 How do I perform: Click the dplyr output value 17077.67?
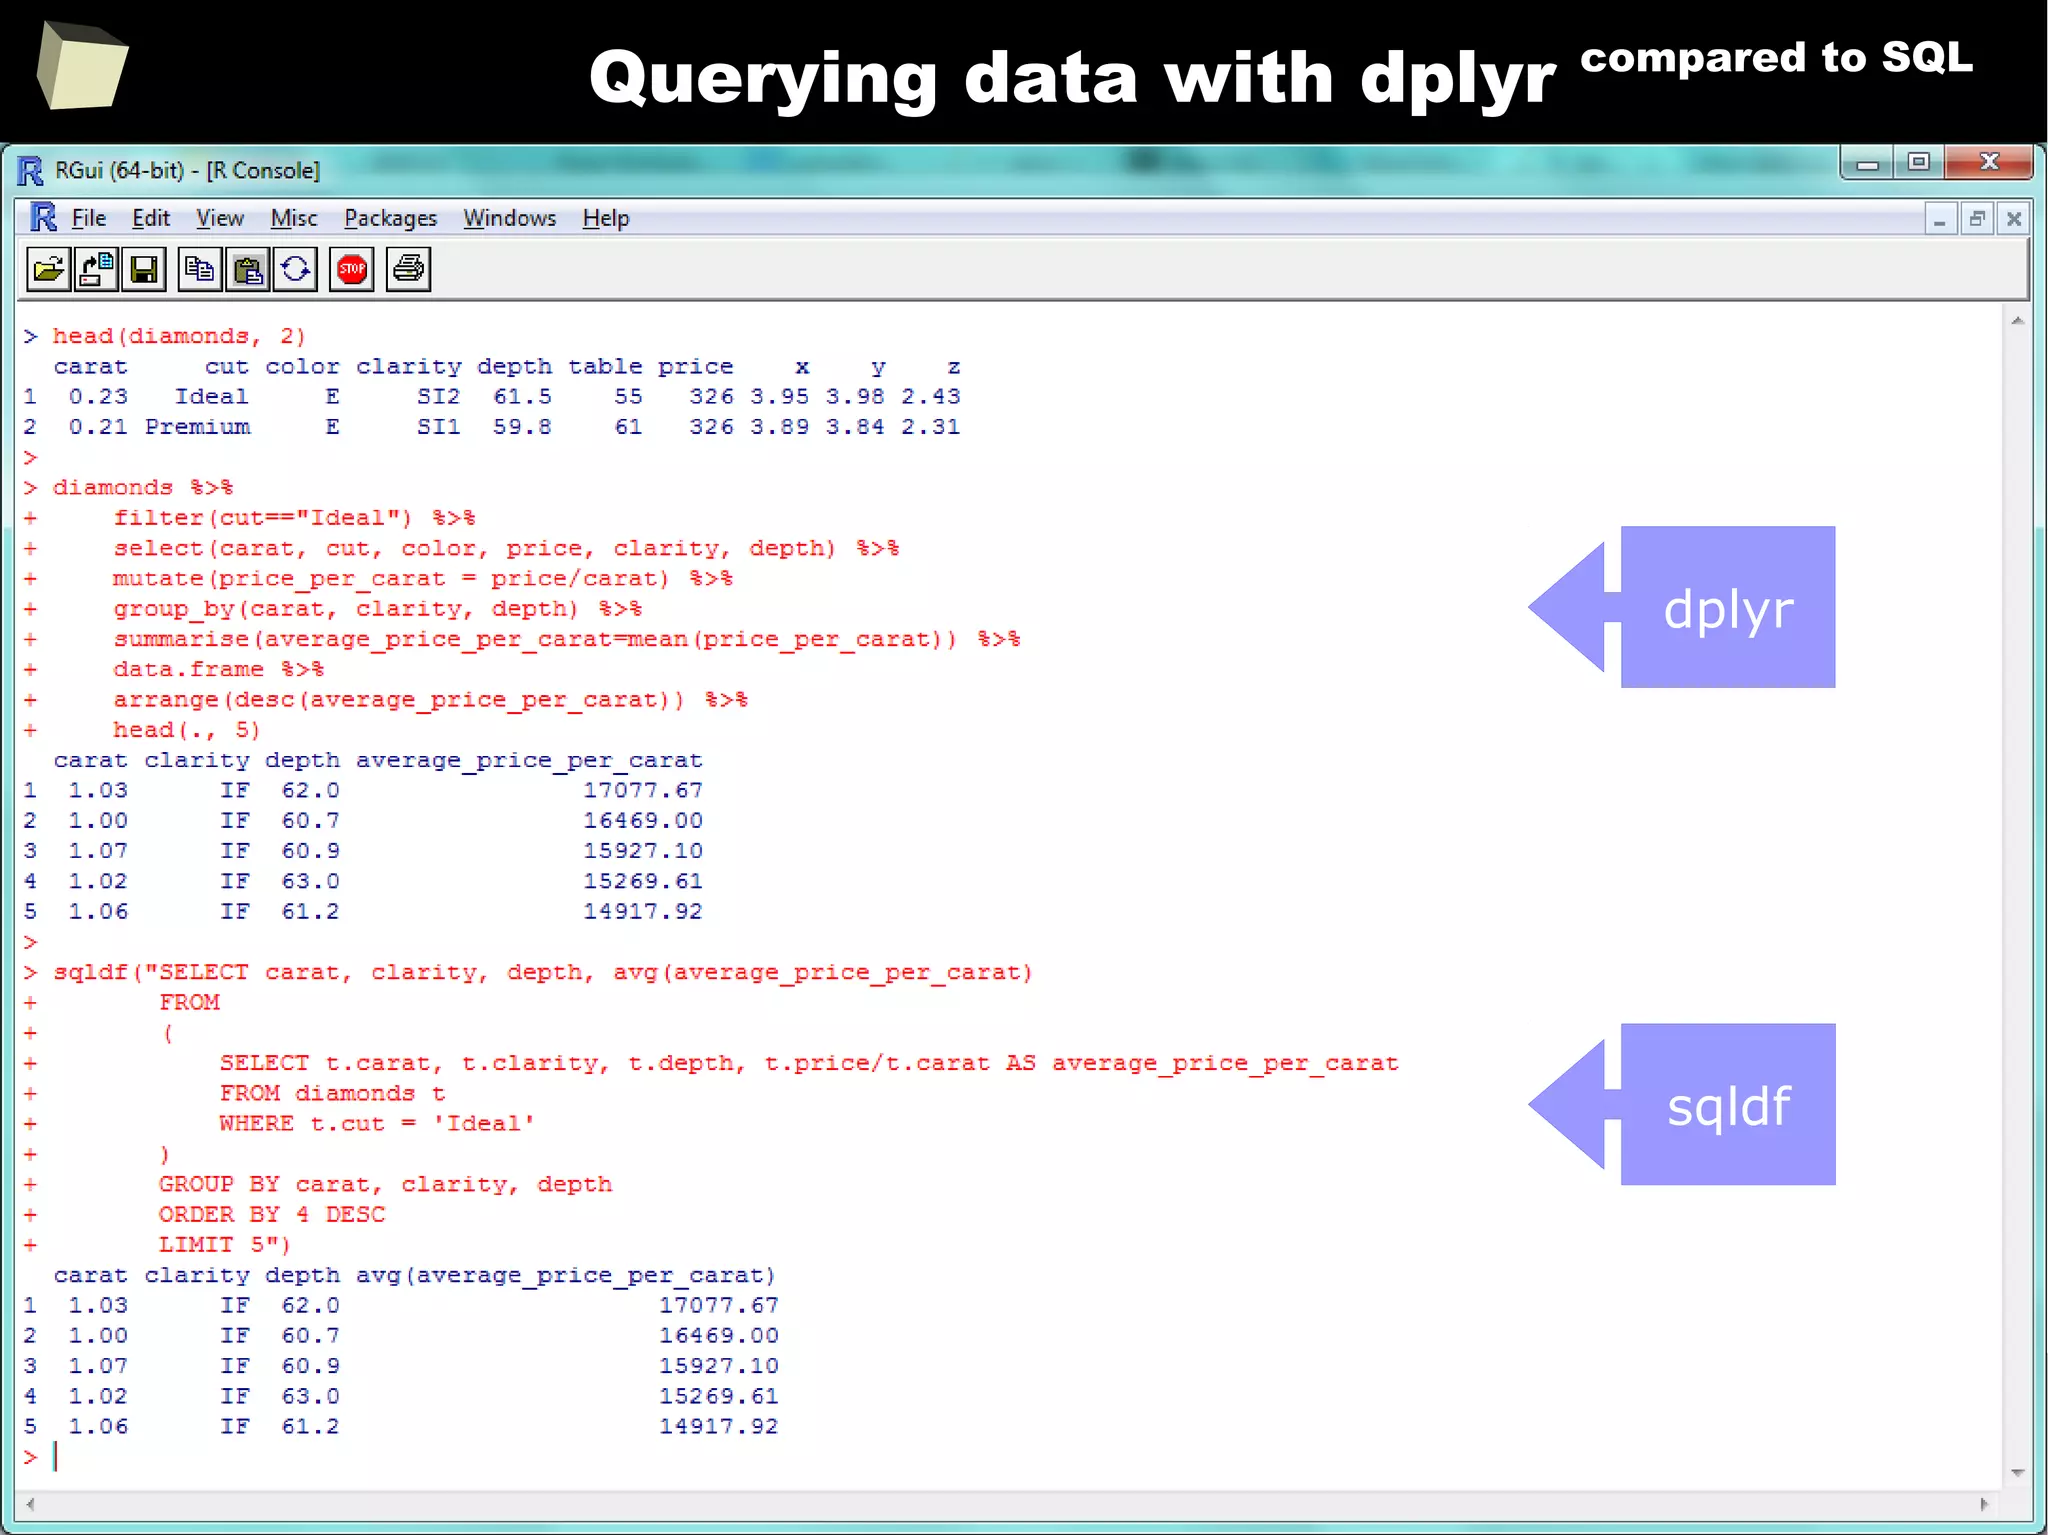tap(643, 791)
